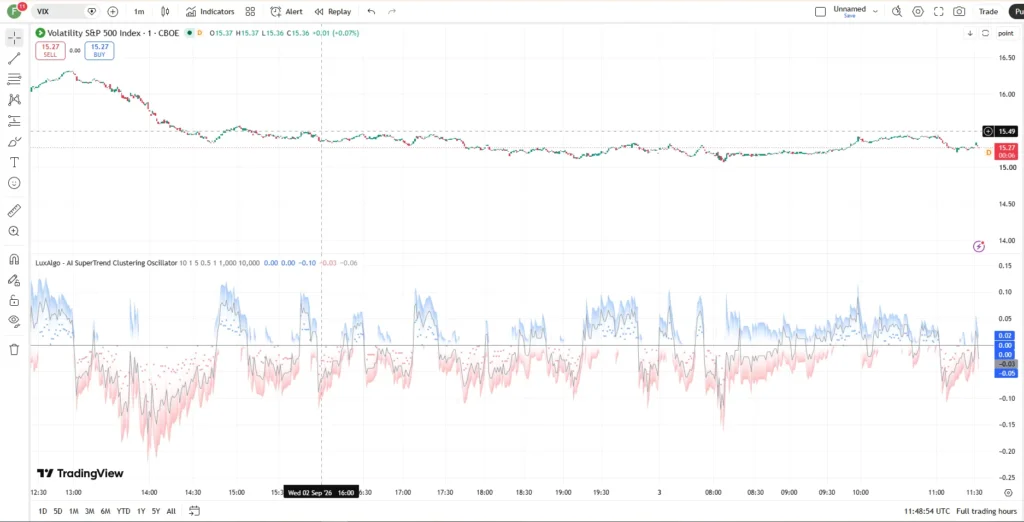
Task: Add symbol with compare plus icon
Action: tap(112, 11)
